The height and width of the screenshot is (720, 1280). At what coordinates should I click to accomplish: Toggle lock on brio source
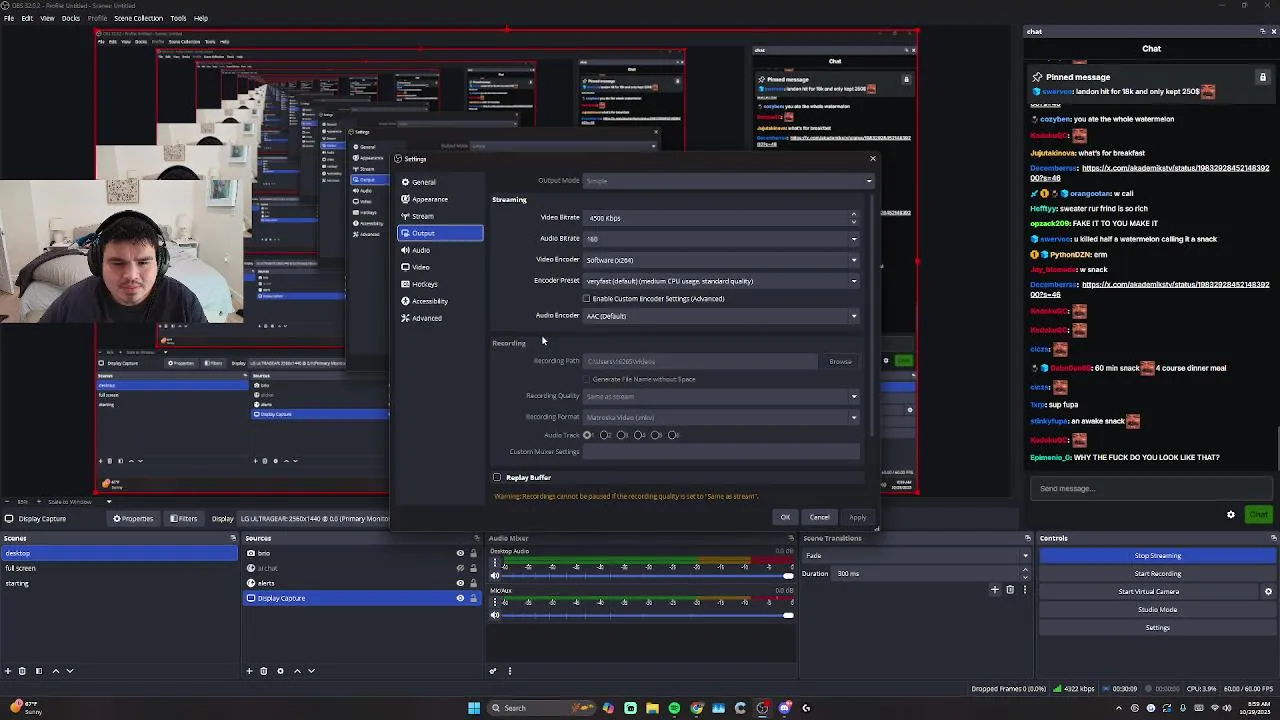474,553
